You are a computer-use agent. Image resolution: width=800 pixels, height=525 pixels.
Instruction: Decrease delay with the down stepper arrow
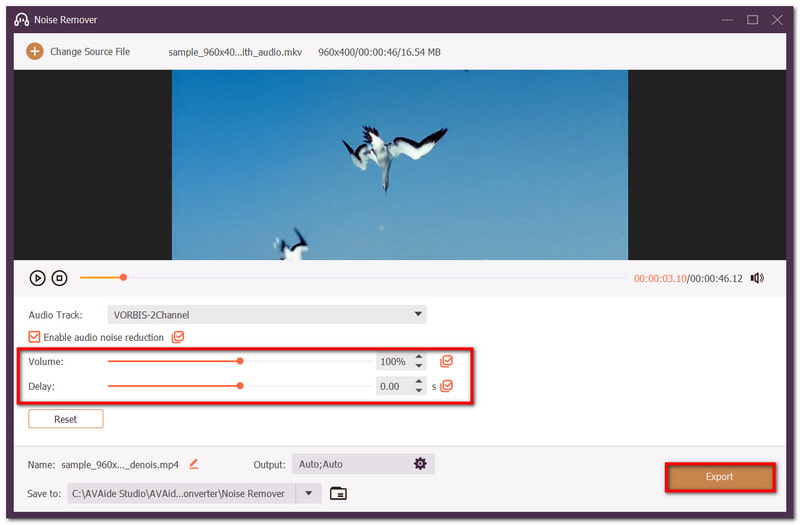click(x=419, y=390)
